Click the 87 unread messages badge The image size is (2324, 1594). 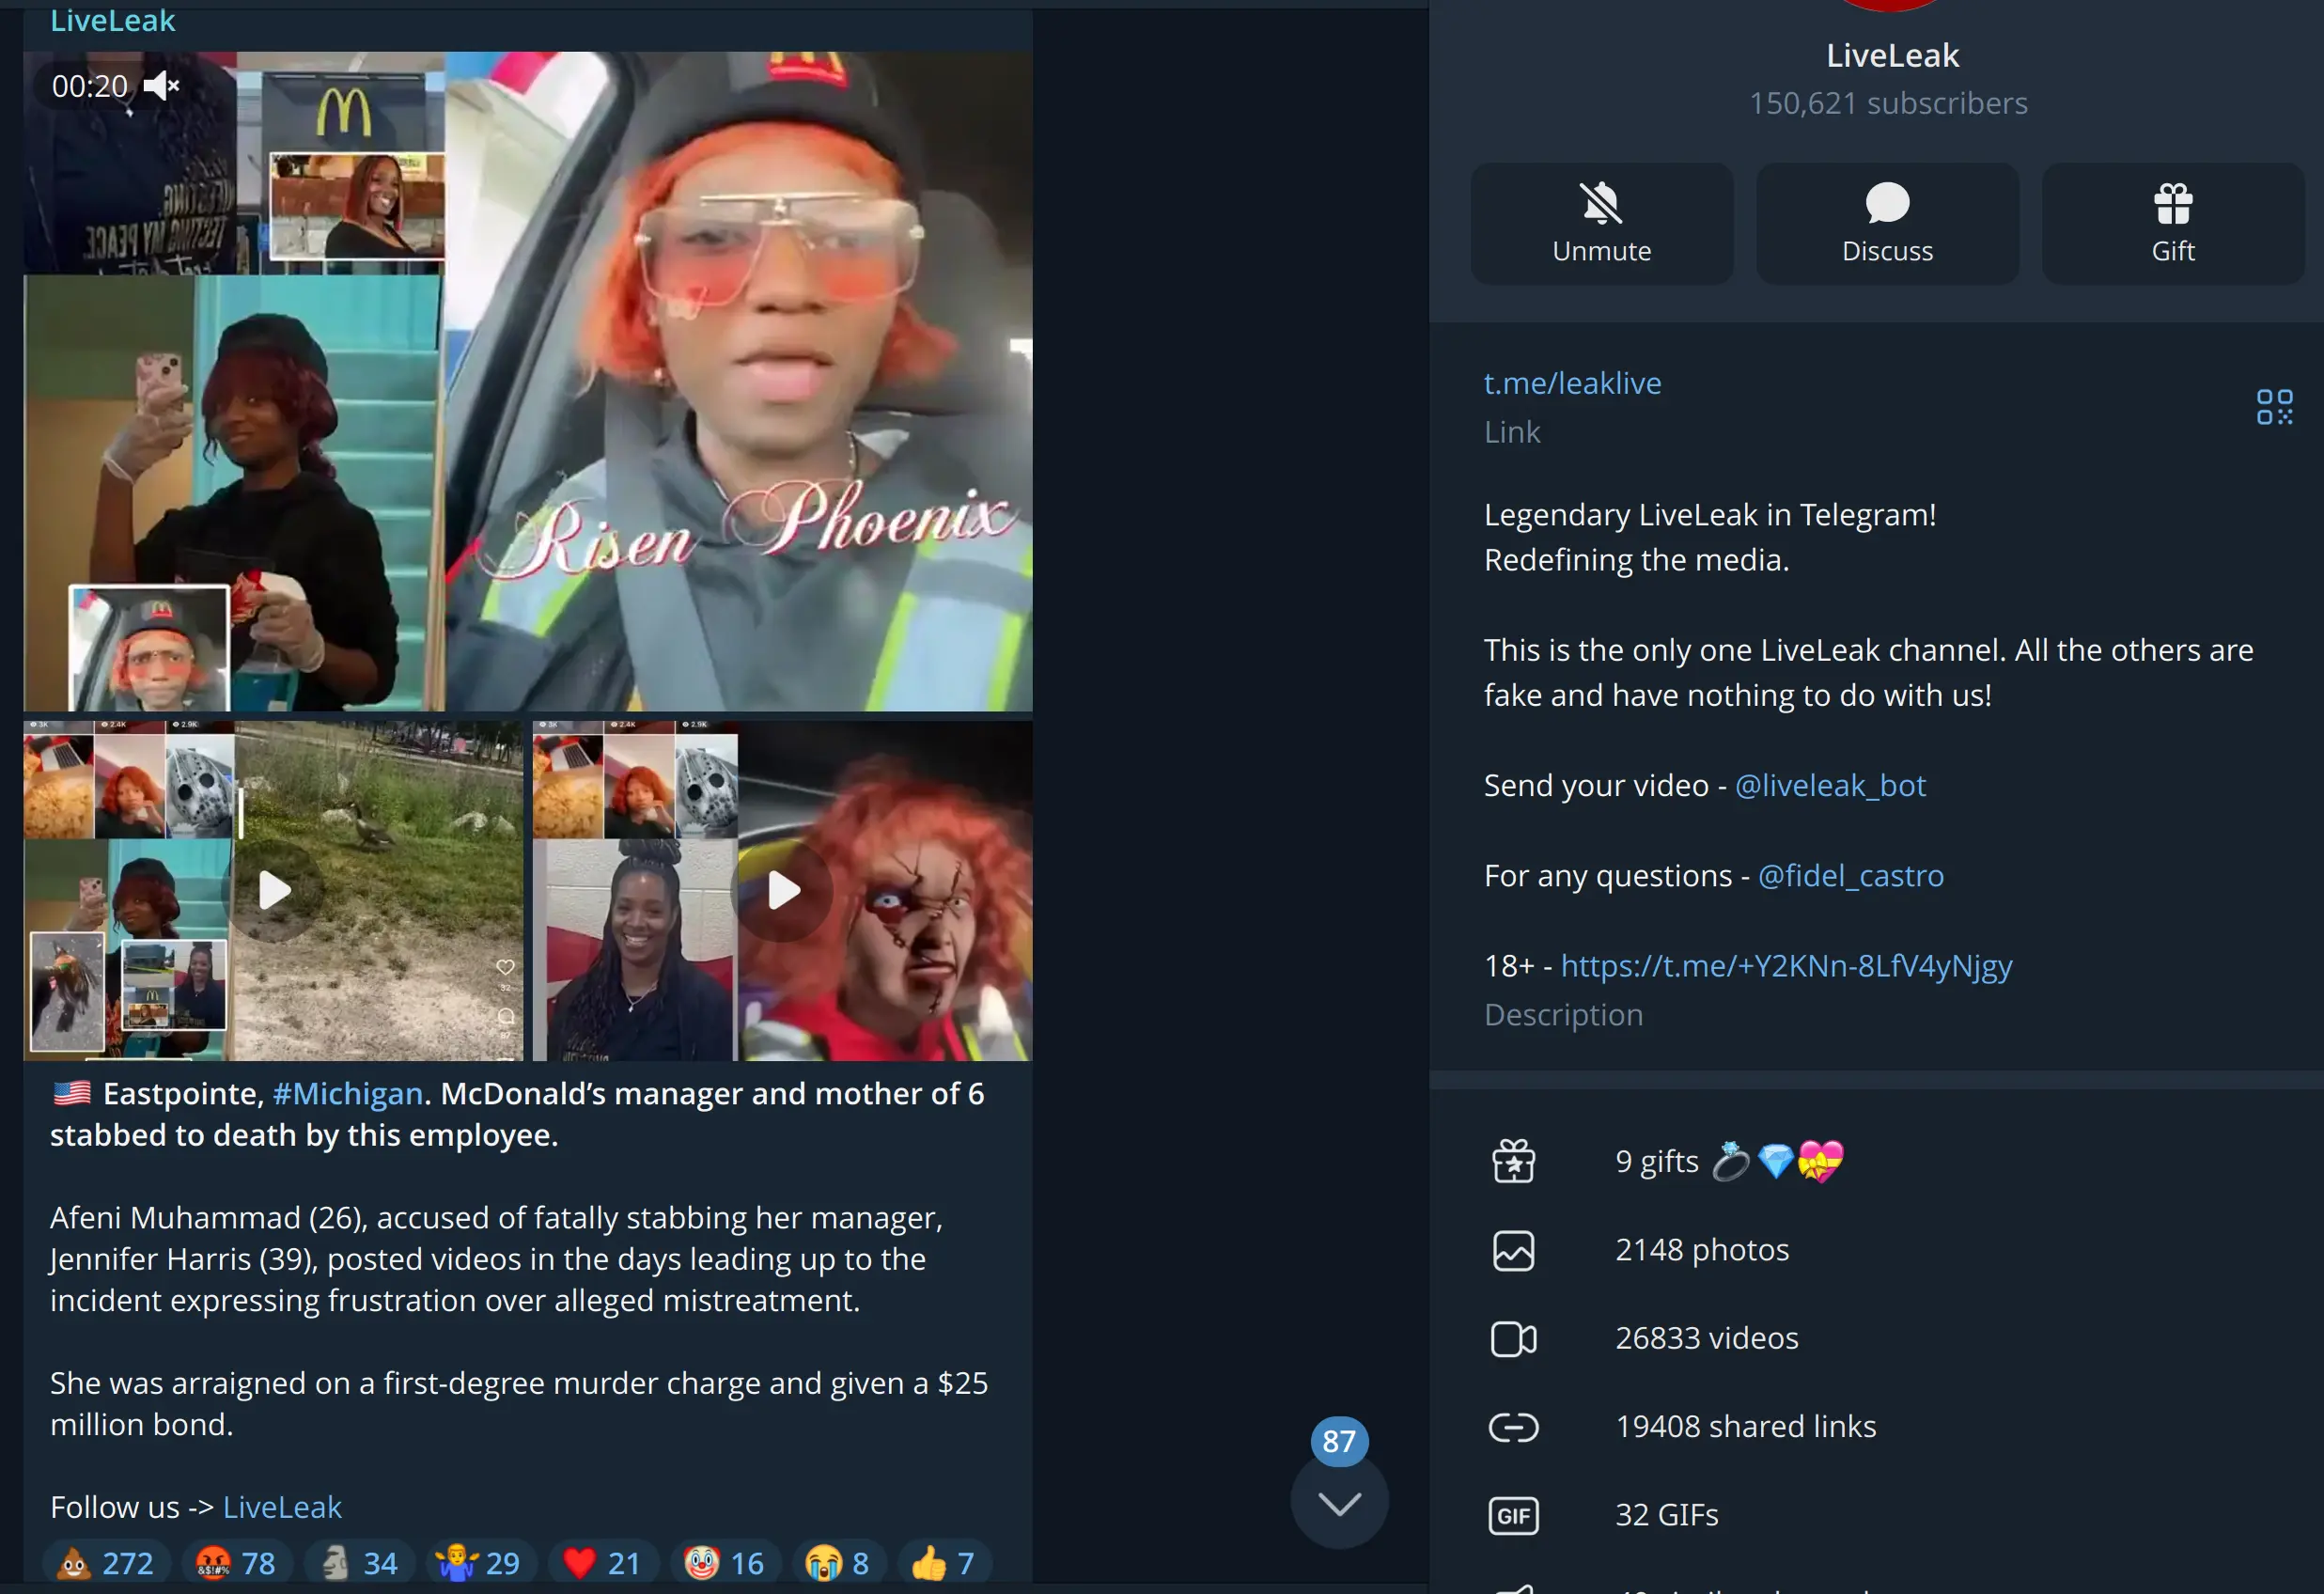point(1339,1441)
